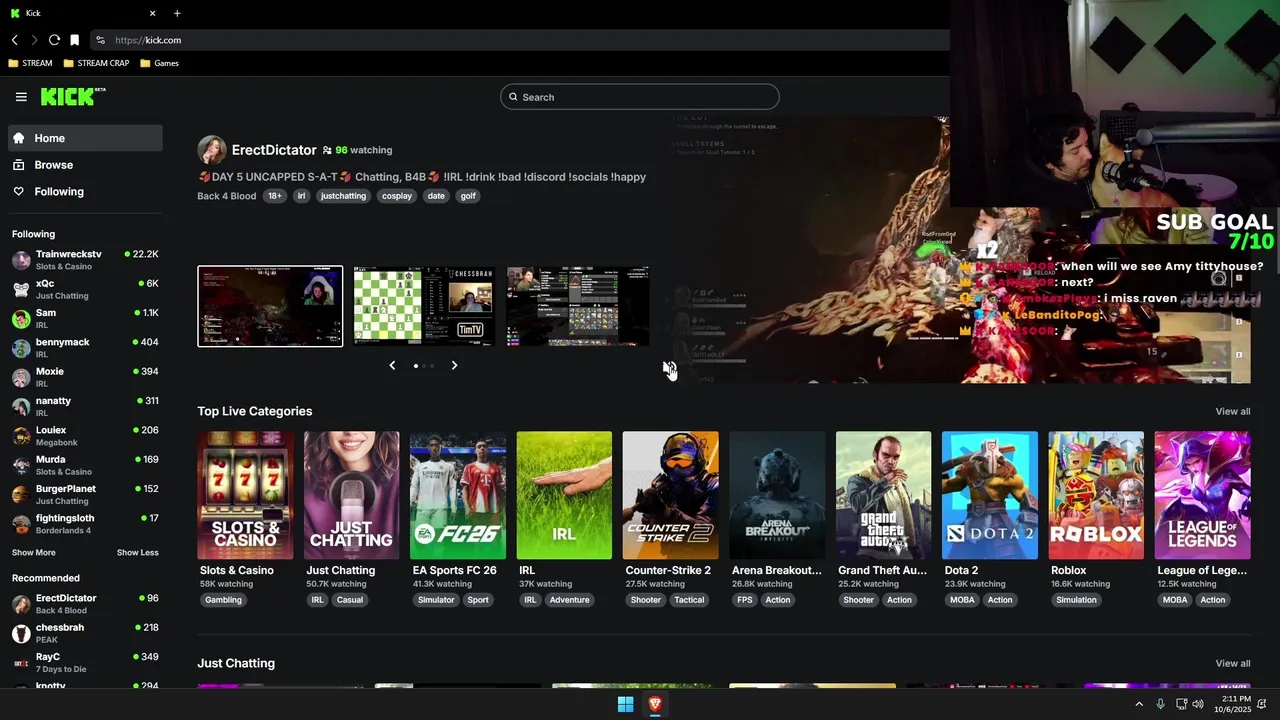1280x720 pixels.
Task: Open Moxie avatar in Following list
Action: click(21, 377)
